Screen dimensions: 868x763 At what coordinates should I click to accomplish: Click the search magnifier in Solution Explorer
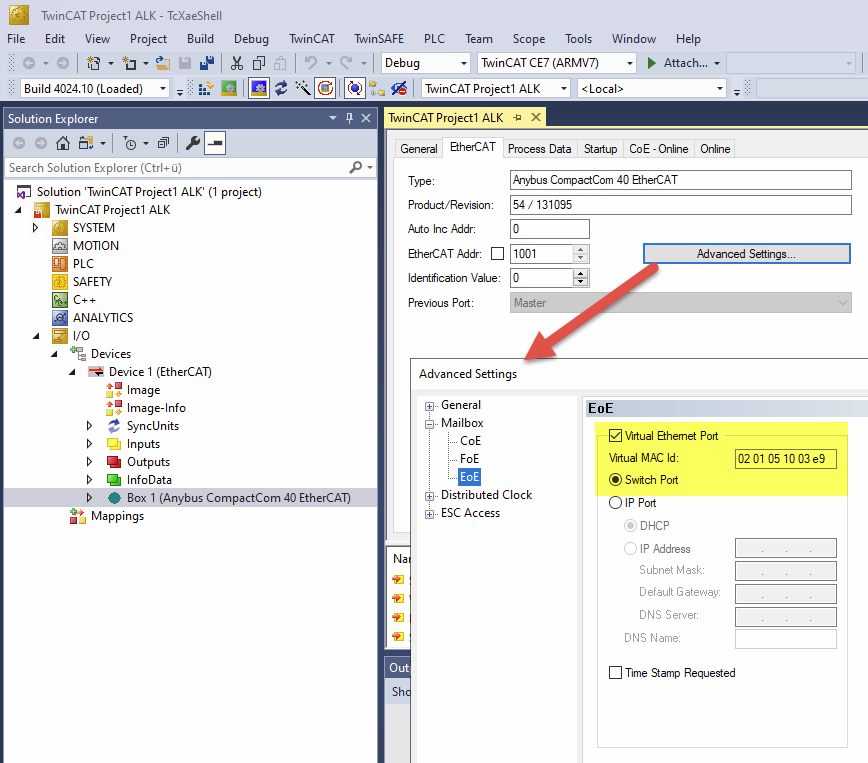point(356,167)
